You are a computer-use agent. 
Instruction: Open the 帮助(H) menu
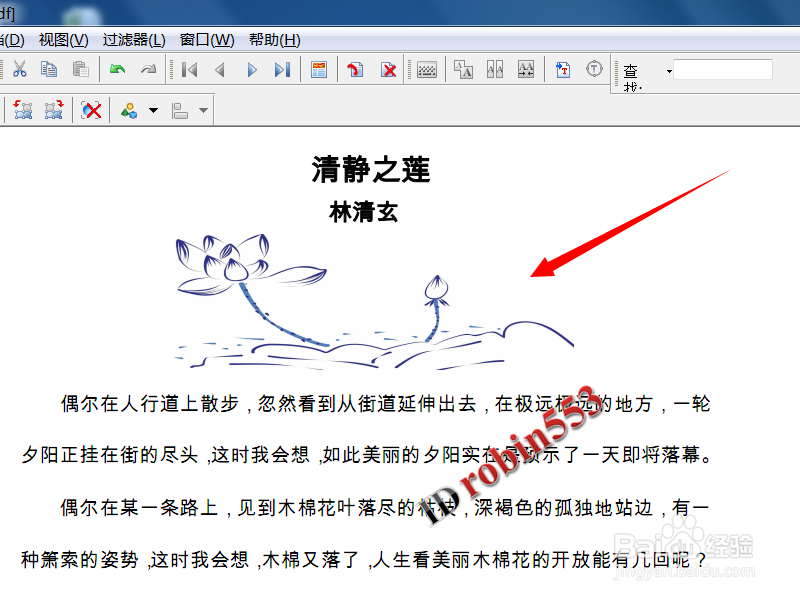(x=274, y=40)
